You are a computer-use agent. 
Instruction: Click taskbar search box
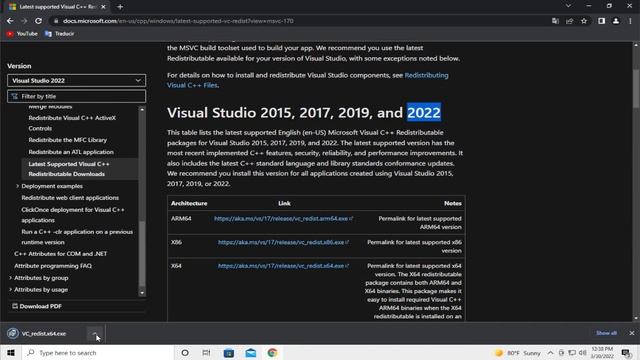click(x=98, y=353)
